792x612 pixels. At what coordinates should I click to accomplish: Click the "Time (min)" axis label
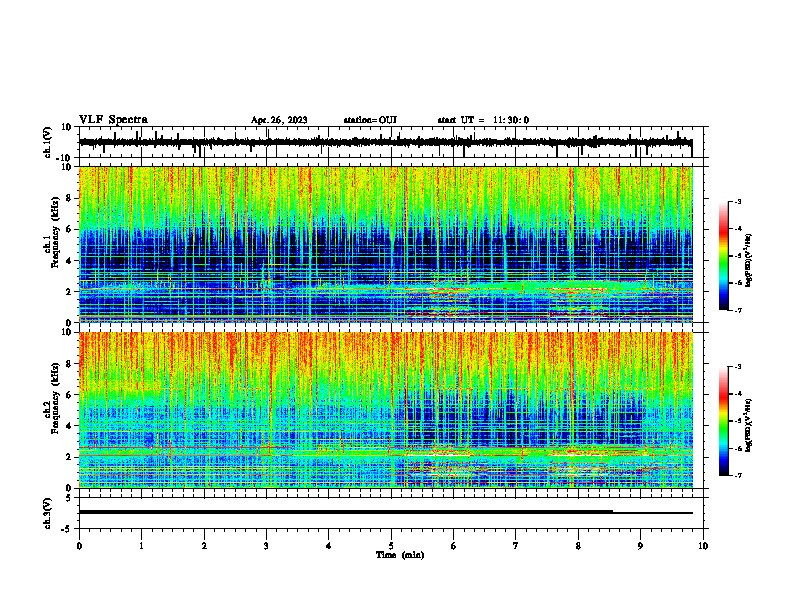click(x=400, y=555)
